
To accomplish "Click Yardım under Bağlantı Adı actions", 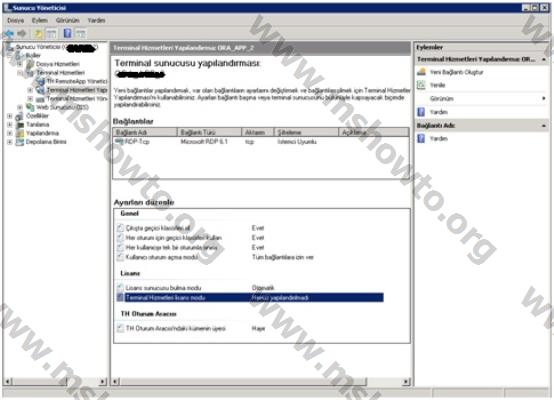I will 438,139.
